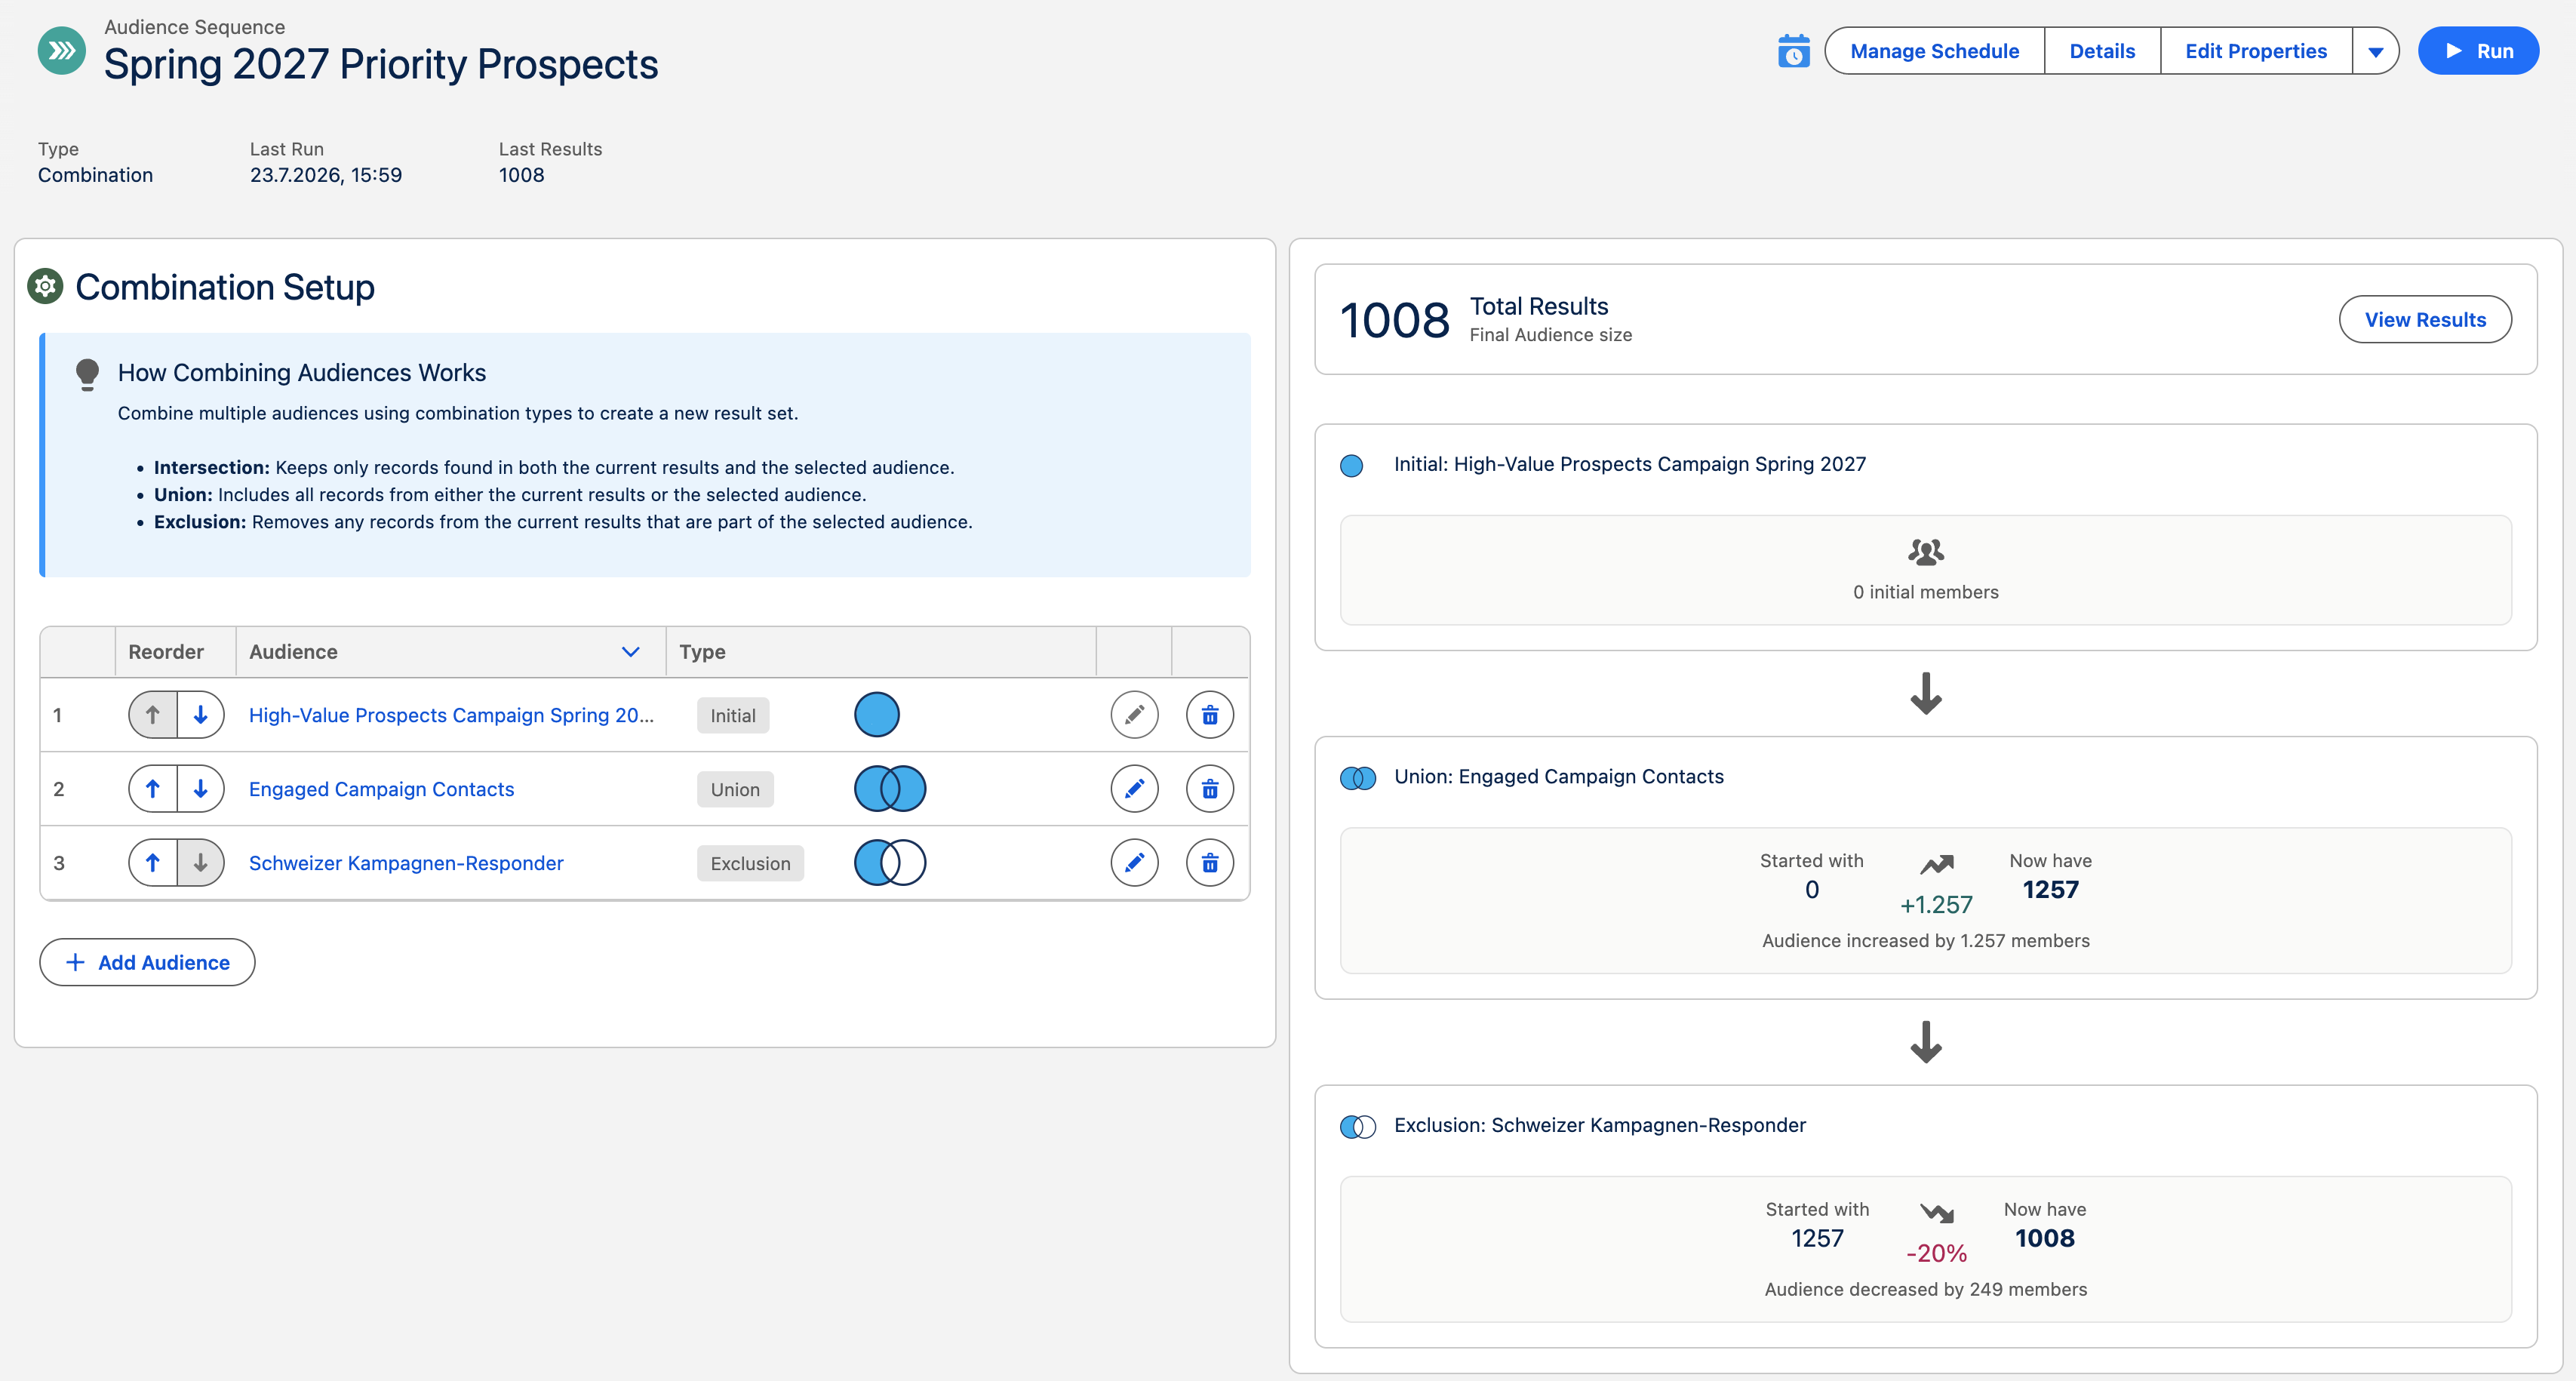Click 'Union: Engaged Campaign Contacts' card title

click(x=1559, y=777)
